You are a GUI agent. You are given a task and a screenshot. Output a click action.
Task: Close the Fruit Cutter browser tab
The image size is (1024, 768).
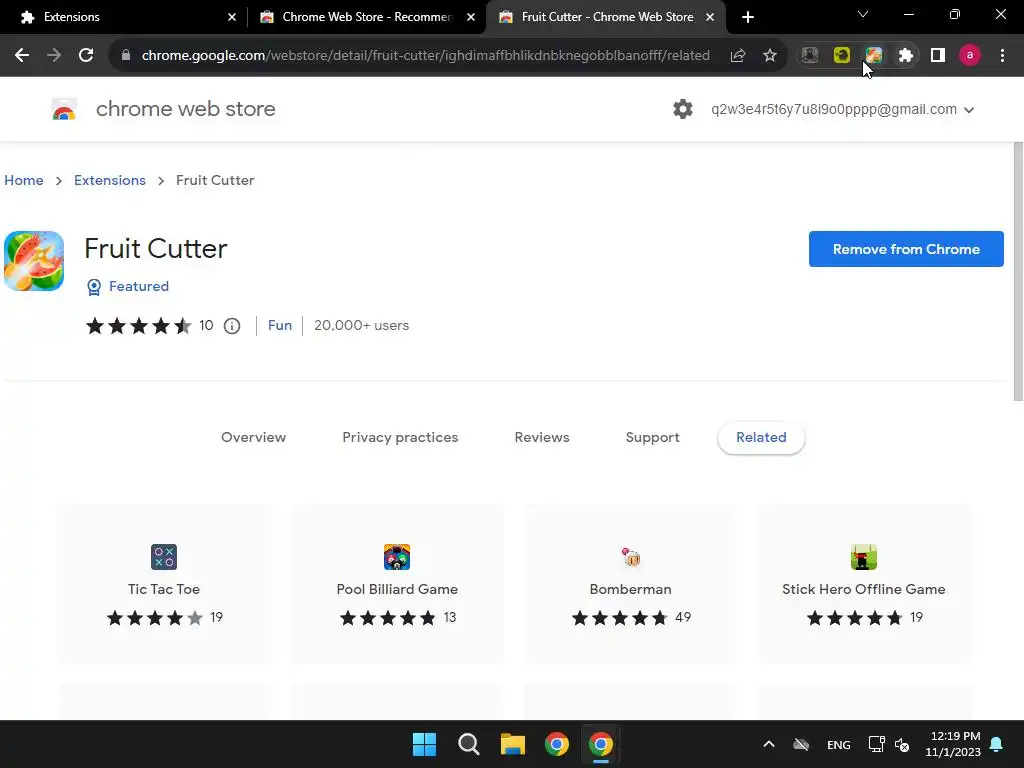(x=710, y=18)
